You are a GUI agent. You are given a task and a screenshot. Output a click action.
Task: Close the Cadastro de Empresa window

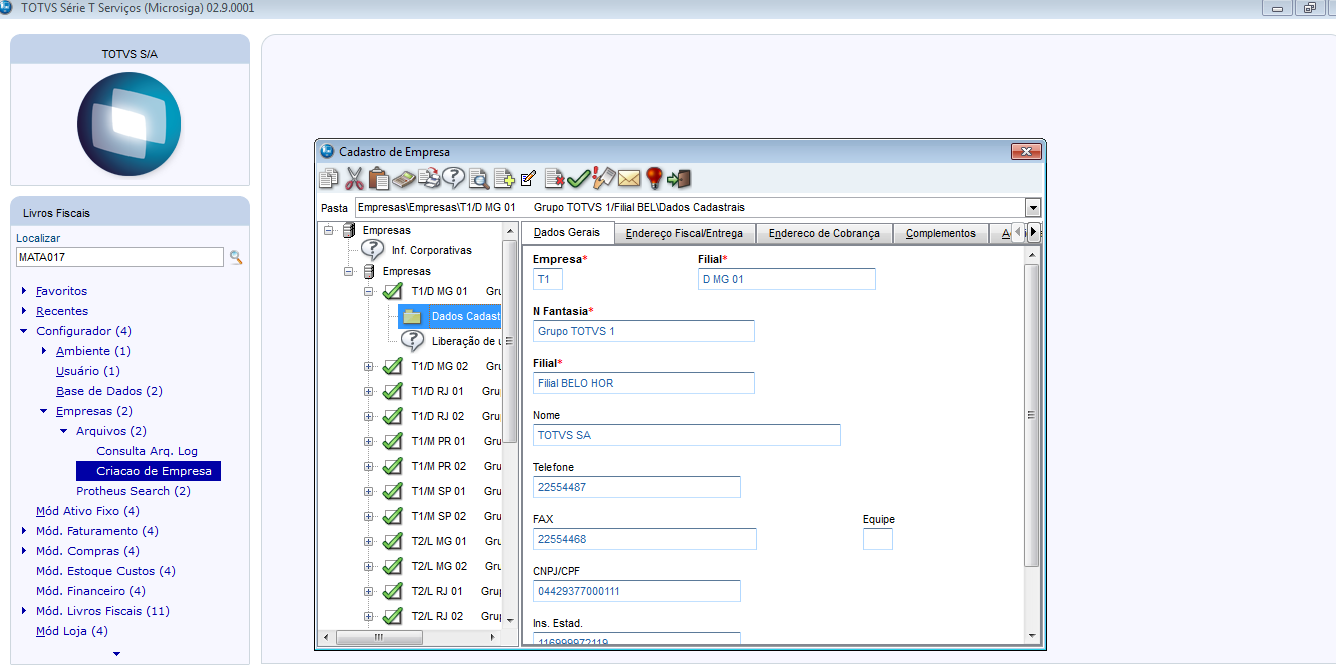[x=1026, y=152]
